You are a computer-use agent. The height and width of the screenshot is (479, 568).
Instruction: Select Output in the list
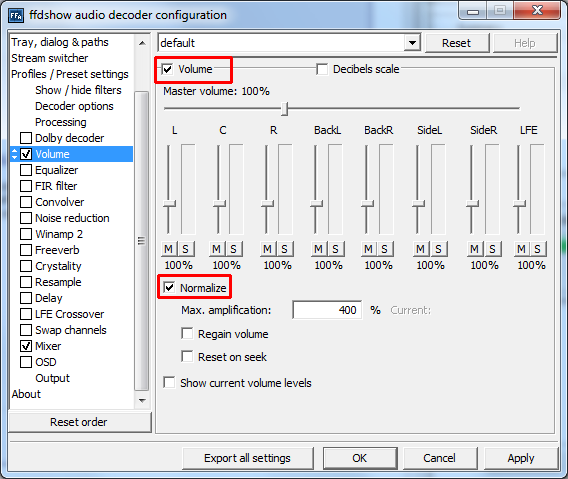click(53, 378)
